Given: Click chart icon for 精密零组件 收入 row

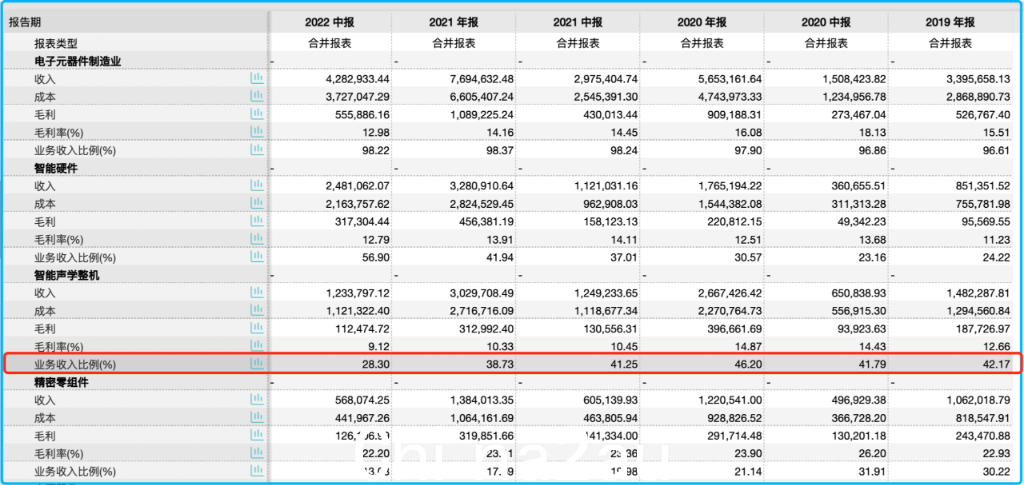Looking at the screenshot, I should (257, 399).
